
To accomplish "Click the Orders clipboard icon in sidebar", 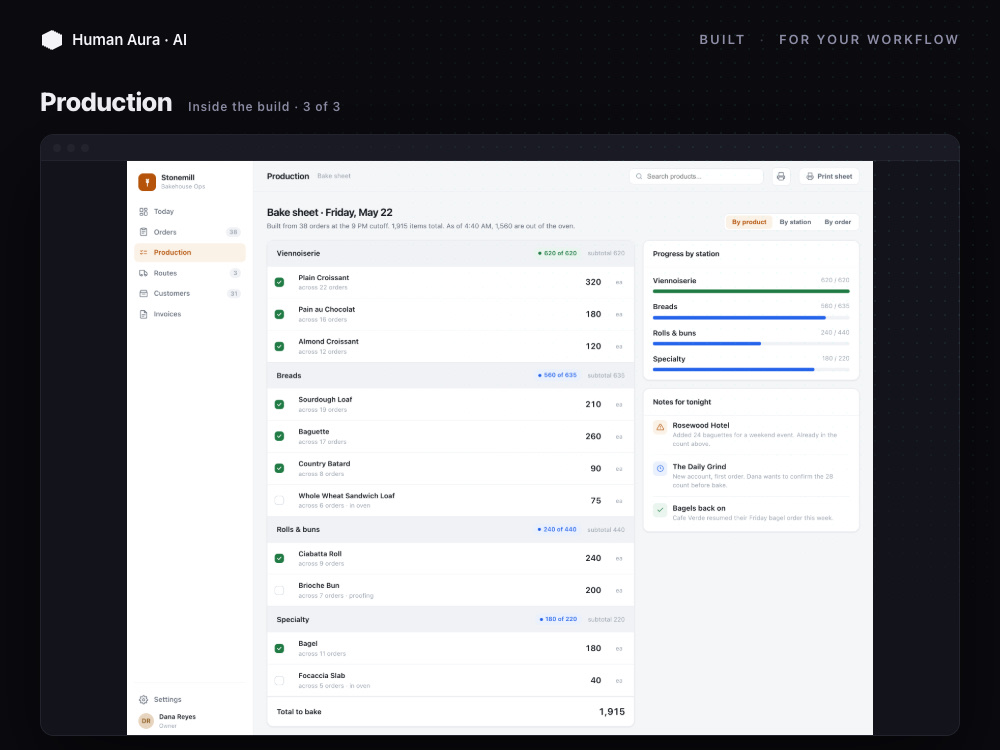I will coord(143,232).
